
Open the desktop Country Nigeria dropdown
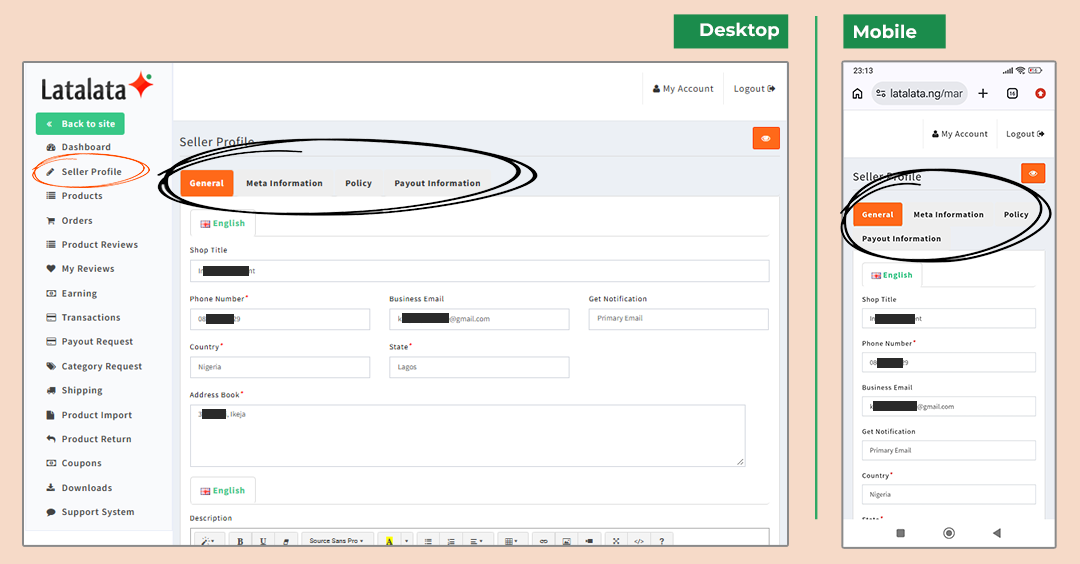coord(280,367)
